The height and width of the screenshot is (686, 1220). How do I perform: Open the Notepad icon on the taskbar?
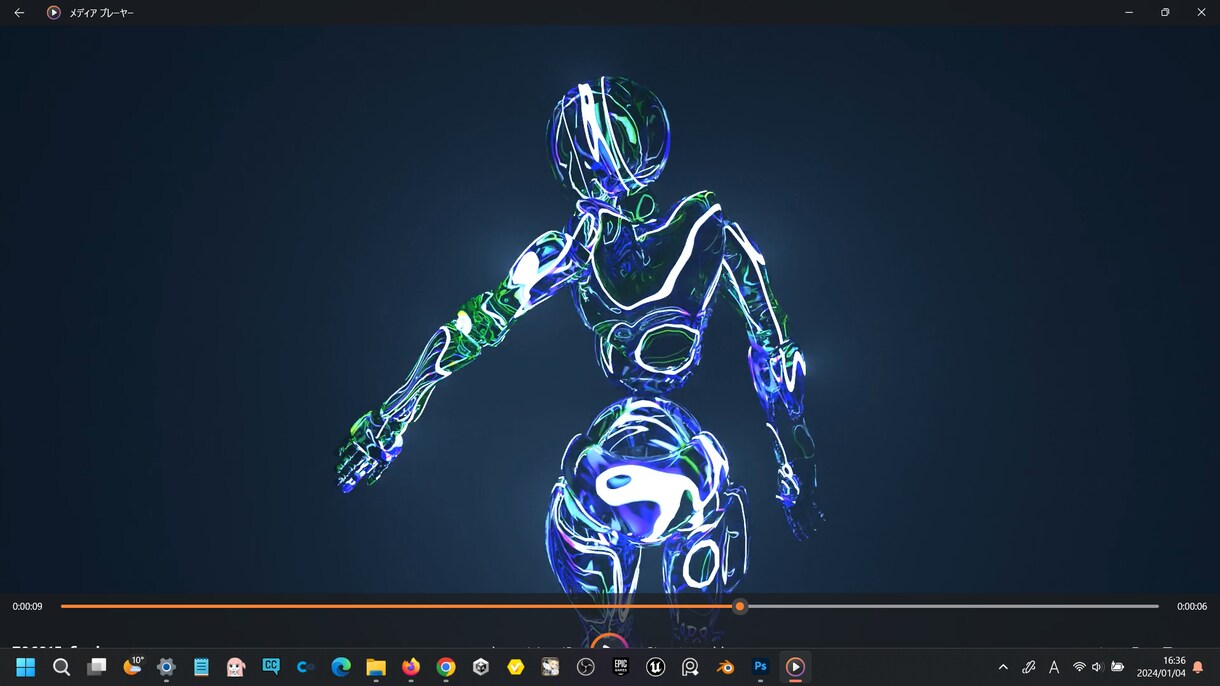click(x=201, y=667)
